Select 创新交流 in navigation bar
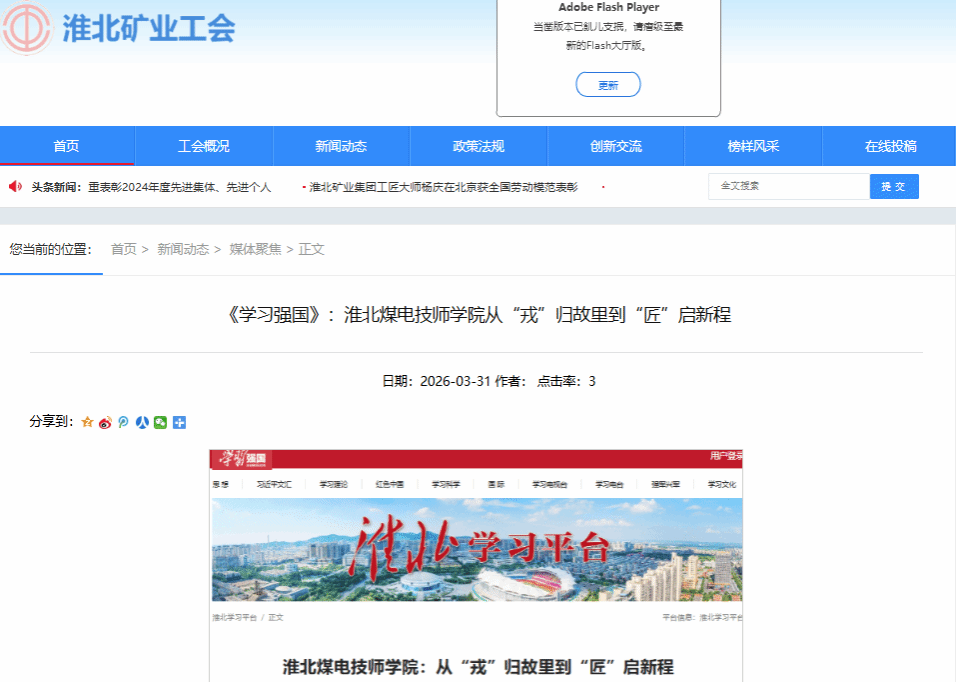Image resolution: width=956 pixels, height=682 pixels. (616, 146)
